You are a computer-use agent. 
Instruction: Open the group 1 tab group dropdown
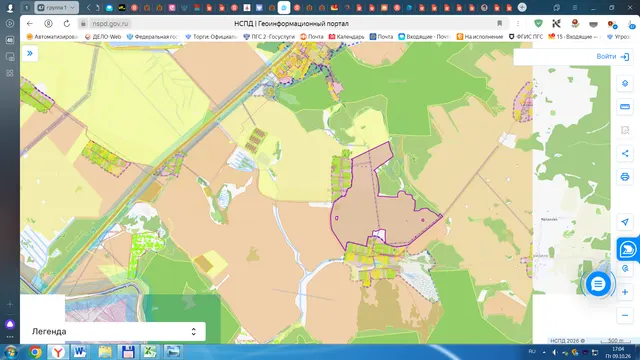[x=56, y=7]
